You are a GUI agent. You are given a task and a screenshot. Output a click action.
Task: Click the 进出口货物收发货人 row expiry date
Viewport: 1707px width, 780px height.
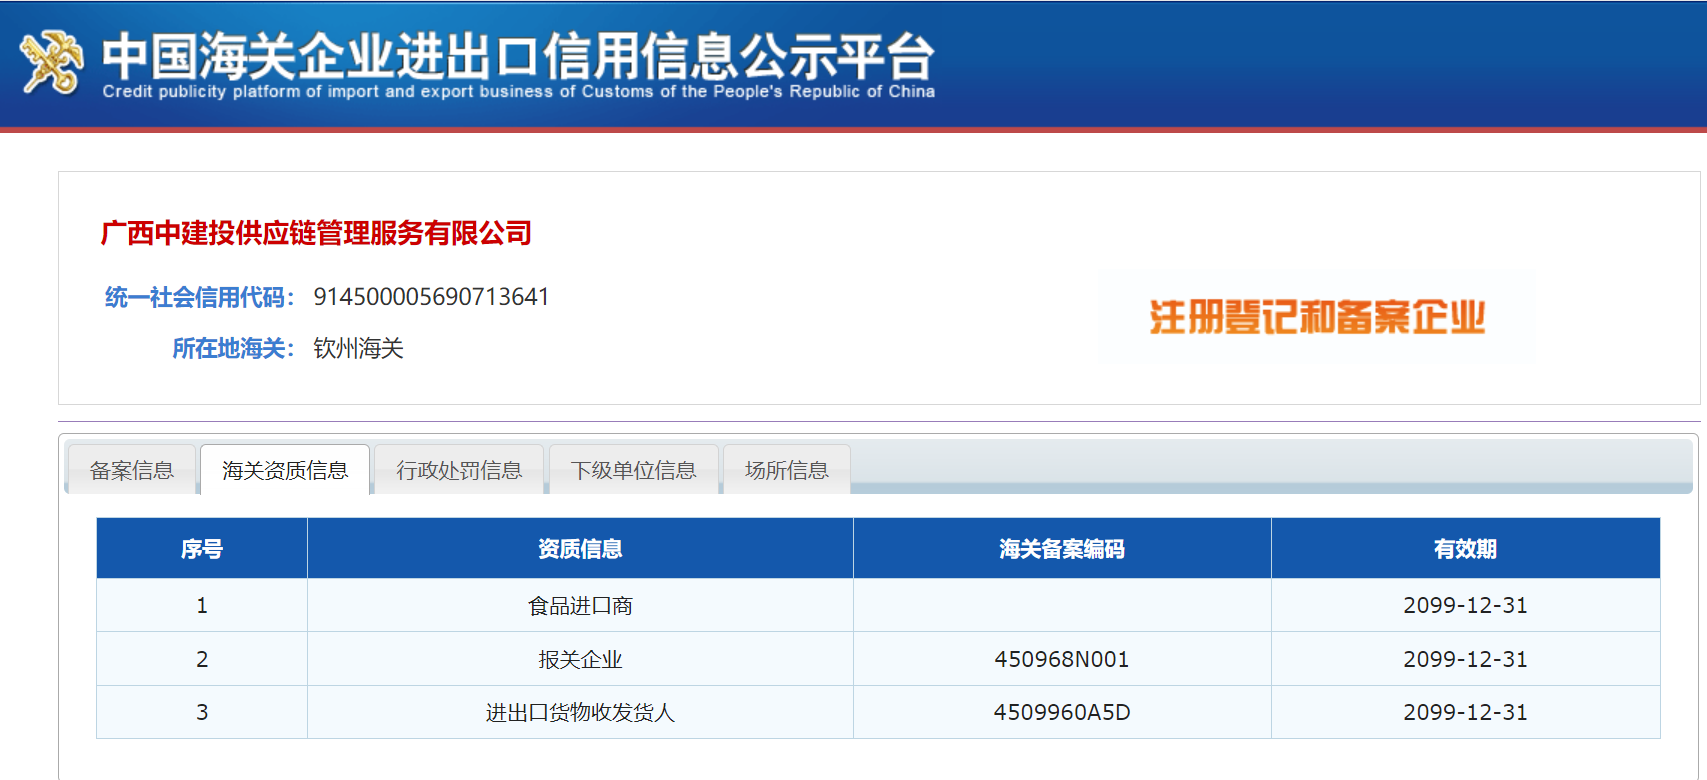point(1465,712)
